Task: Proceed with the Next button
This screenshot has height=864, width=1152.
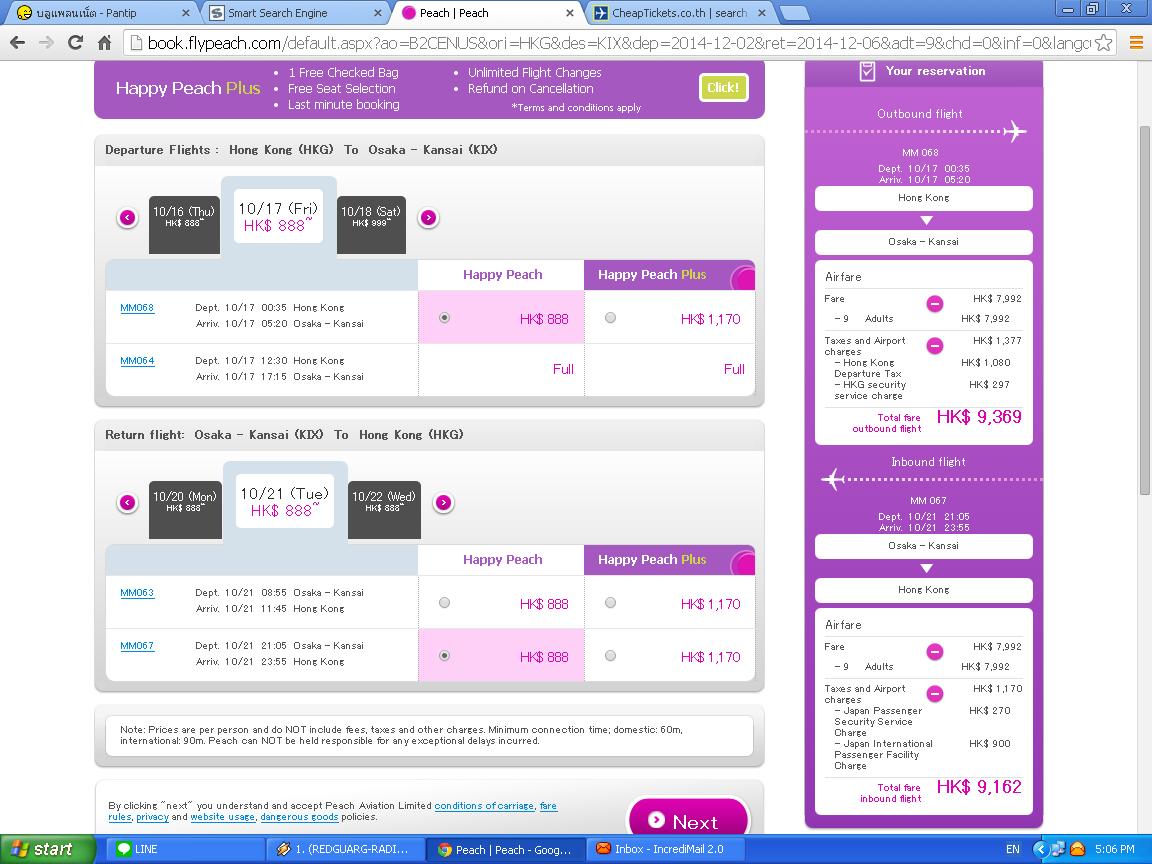Action: (688, 818)
